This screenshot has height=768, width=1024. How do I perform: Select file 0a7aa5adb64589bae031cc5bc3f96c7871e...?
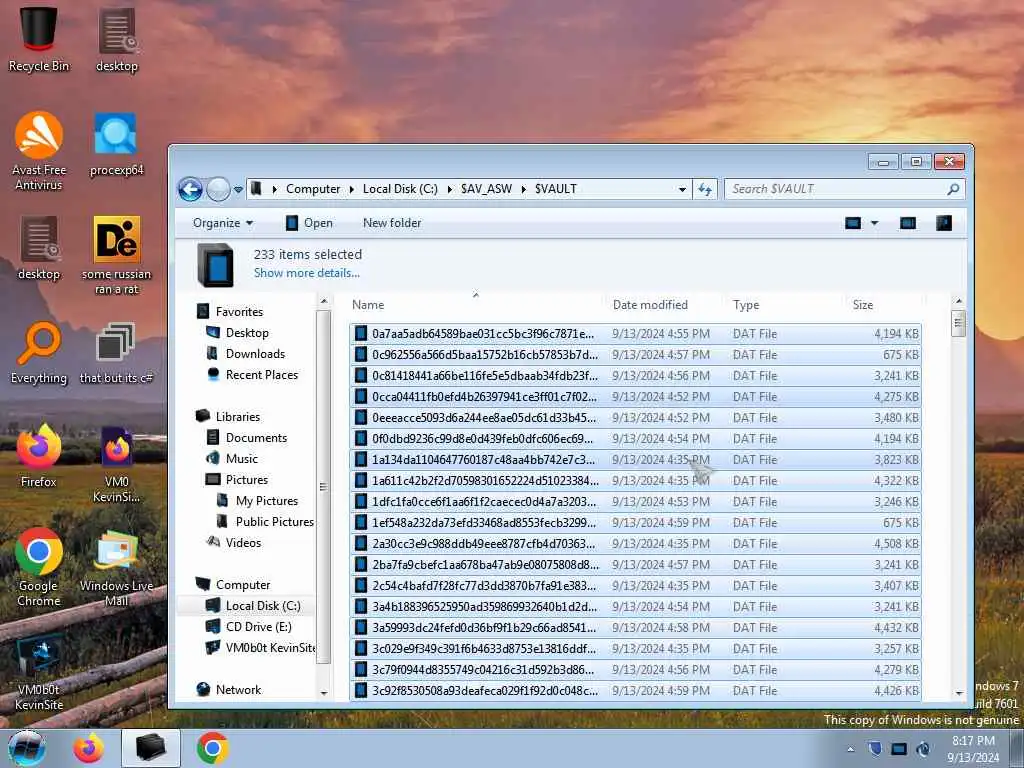(635, 334)
